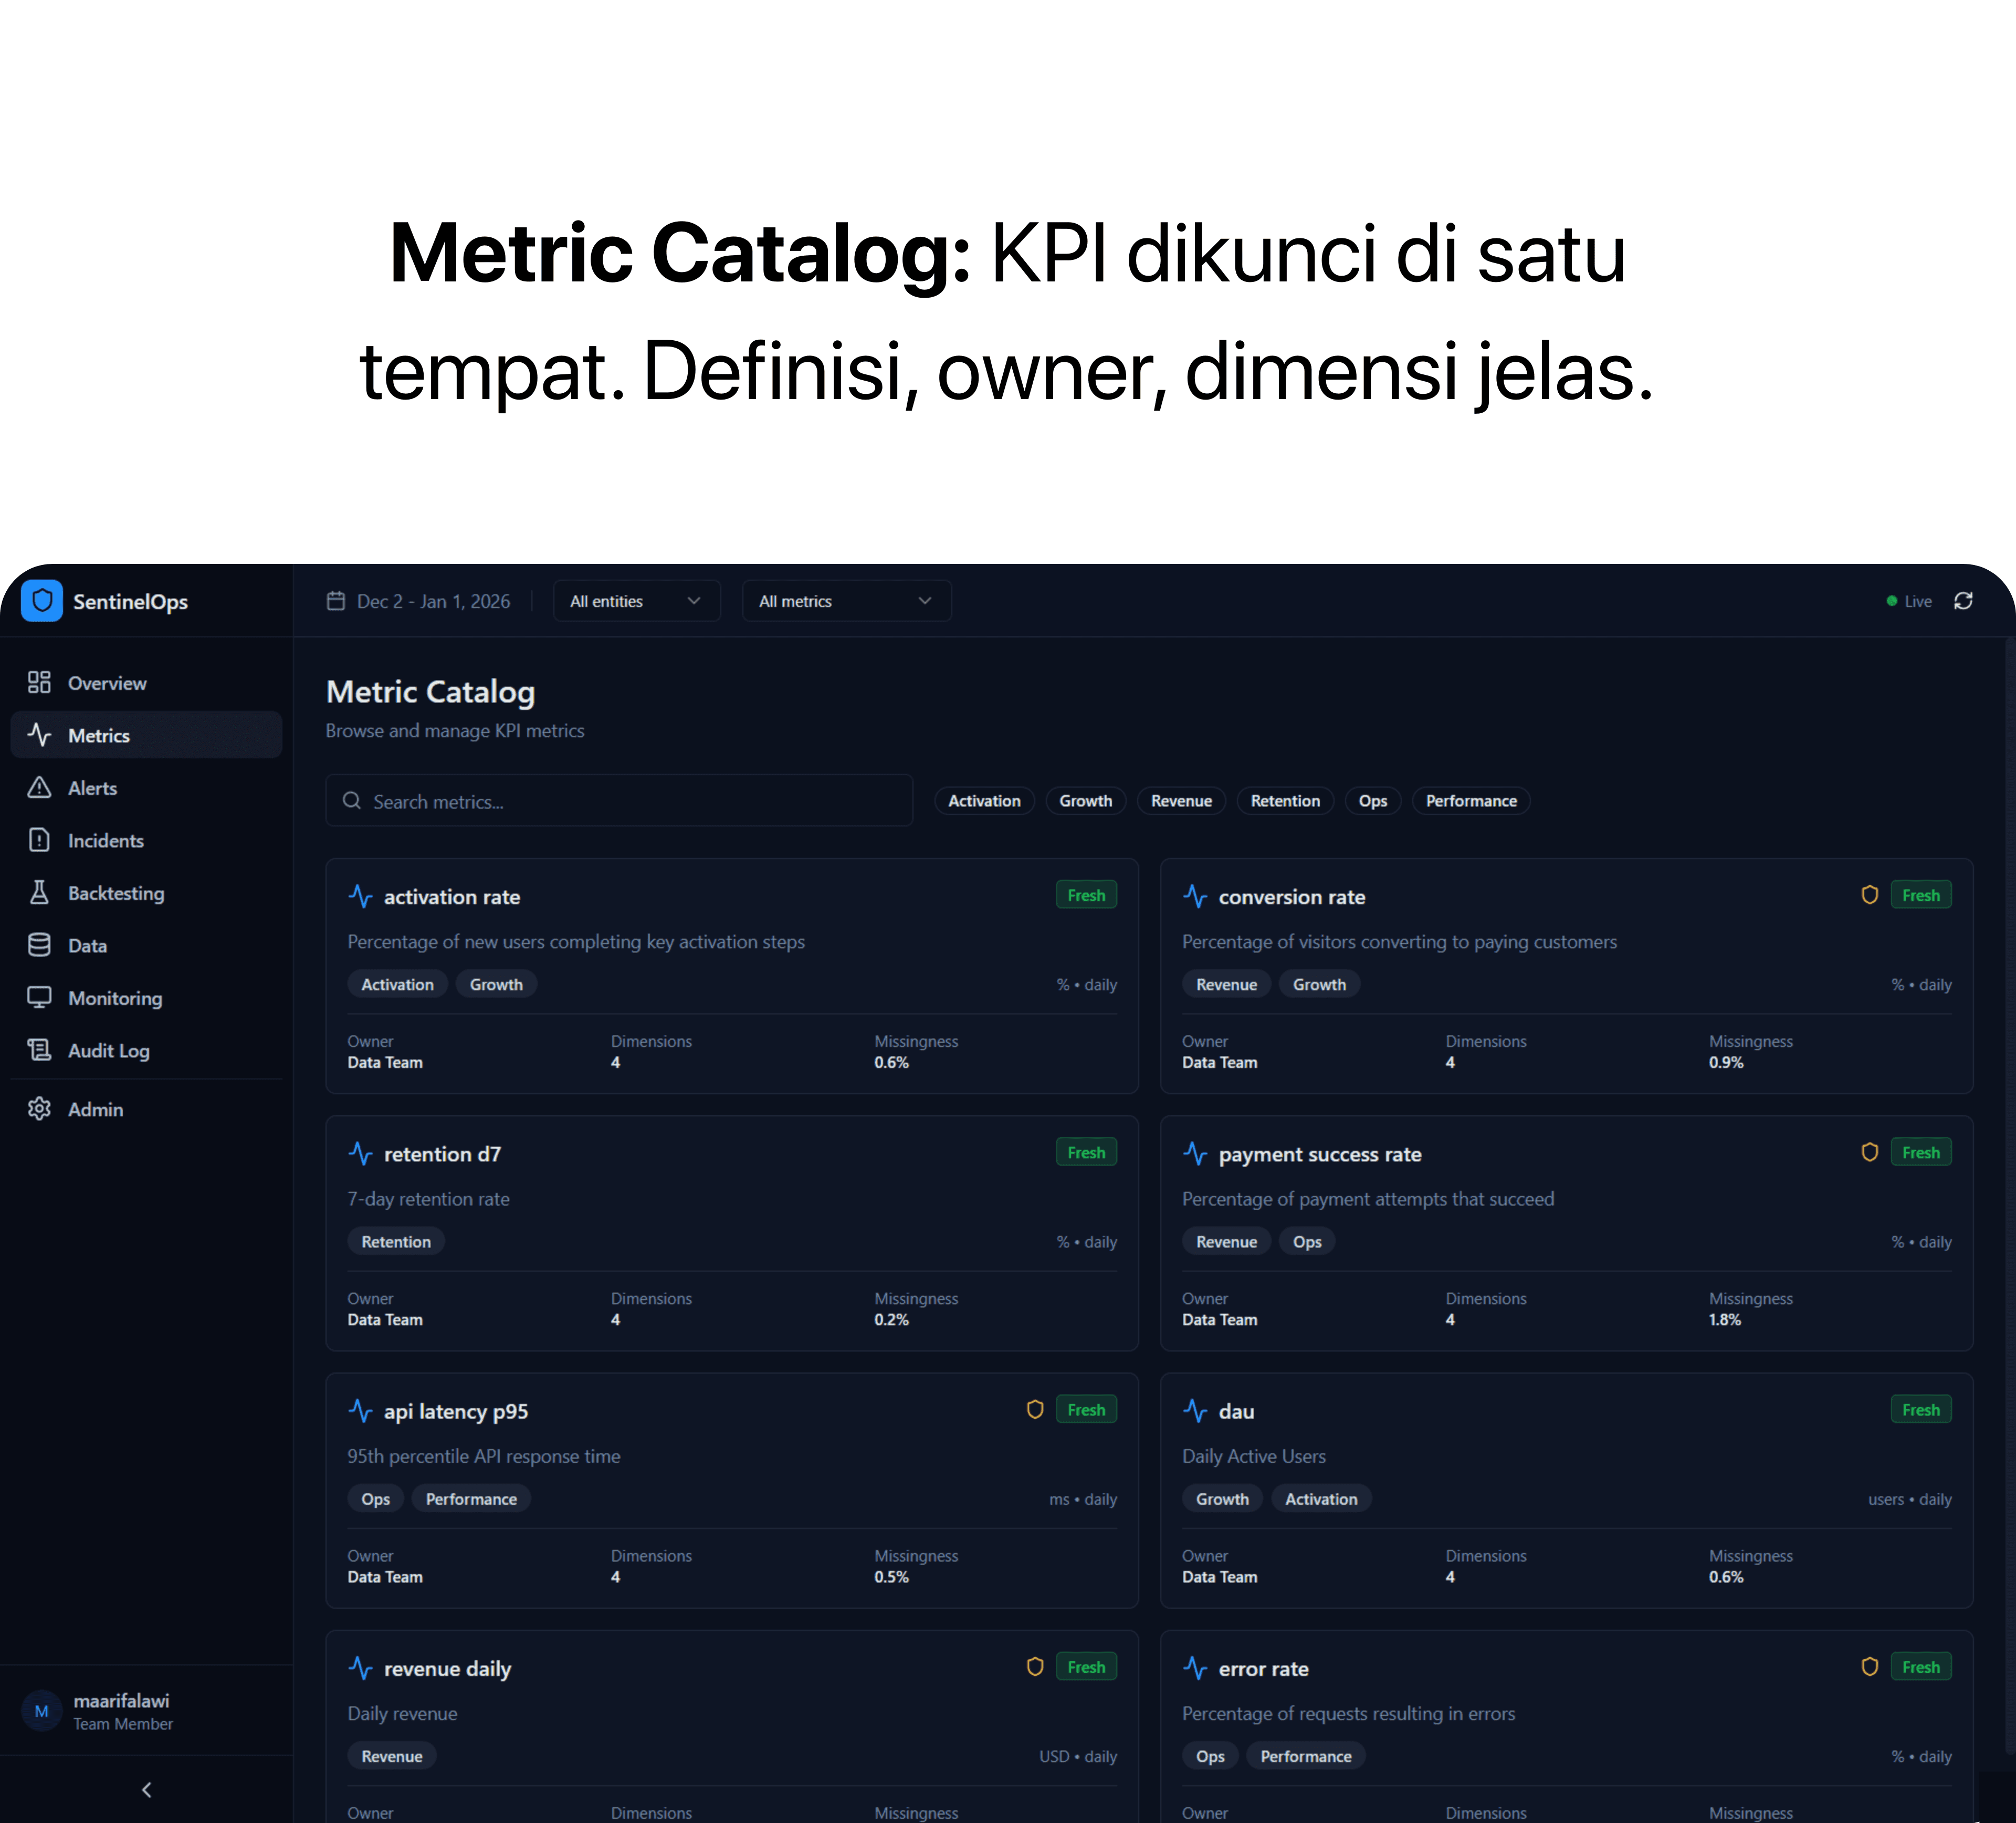Toggle the Activation filter chip

(x=984, y=801)
